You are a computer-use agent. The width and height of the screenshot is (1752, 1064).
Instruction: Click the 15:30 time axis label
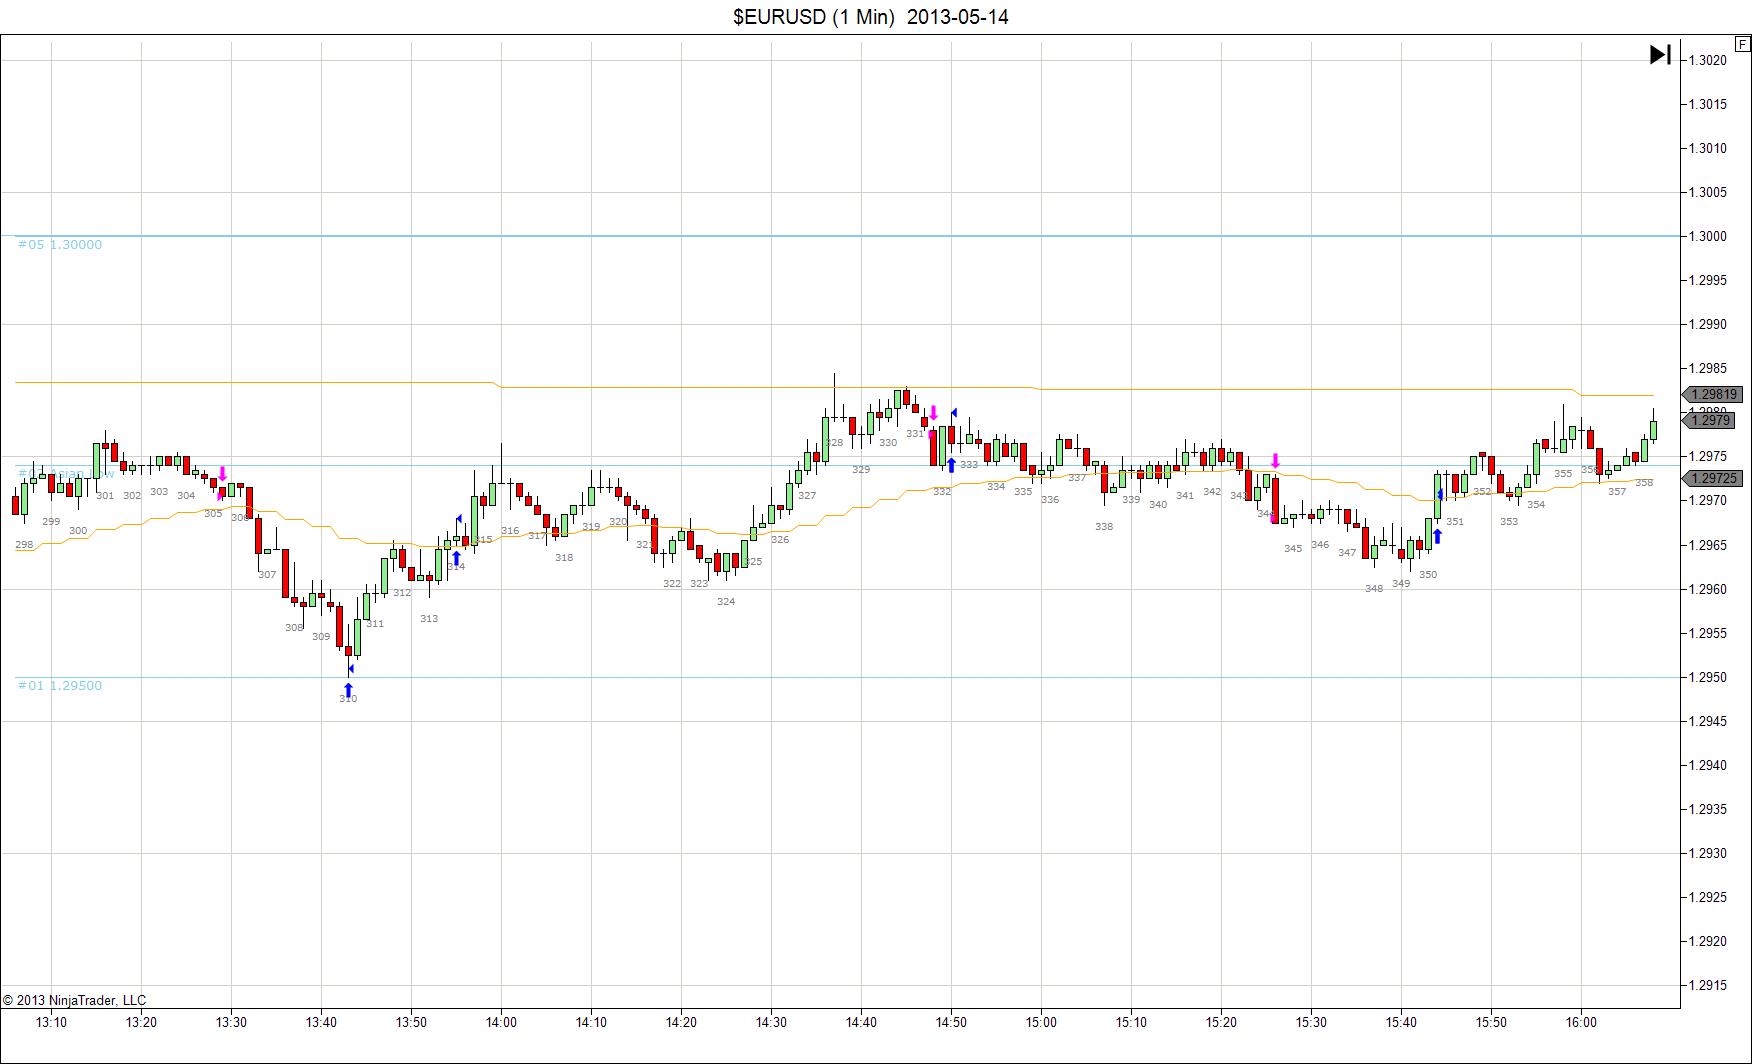[x=1311, y=1022]
